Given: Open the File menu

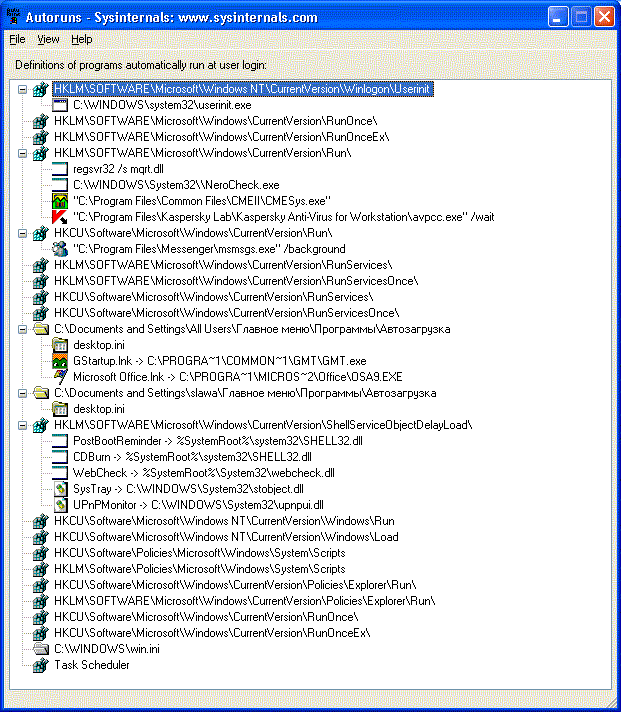Looking at the screenshot, I should [x=17, y=40].
